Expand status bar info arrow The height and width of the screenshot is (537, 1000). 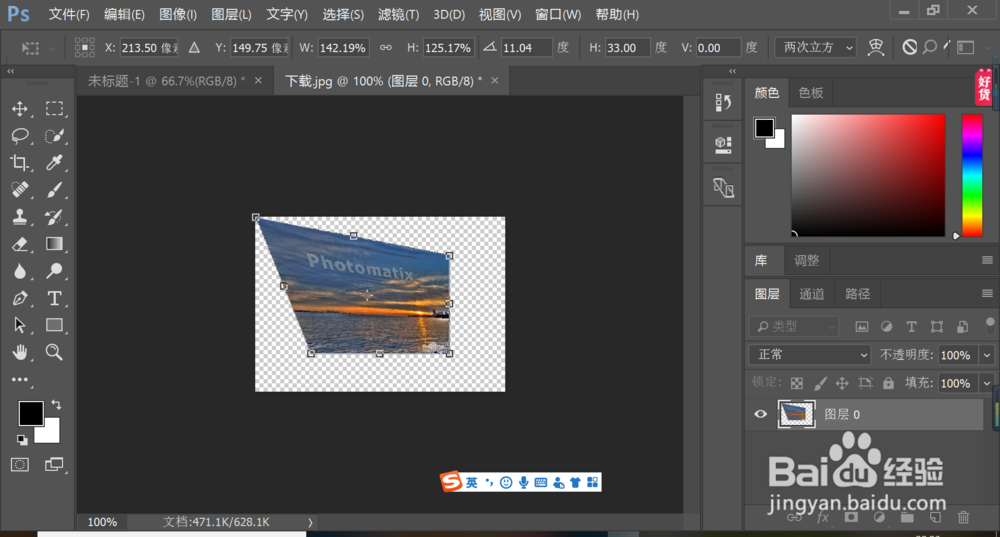pyautogui.click(x=311, y=522)
